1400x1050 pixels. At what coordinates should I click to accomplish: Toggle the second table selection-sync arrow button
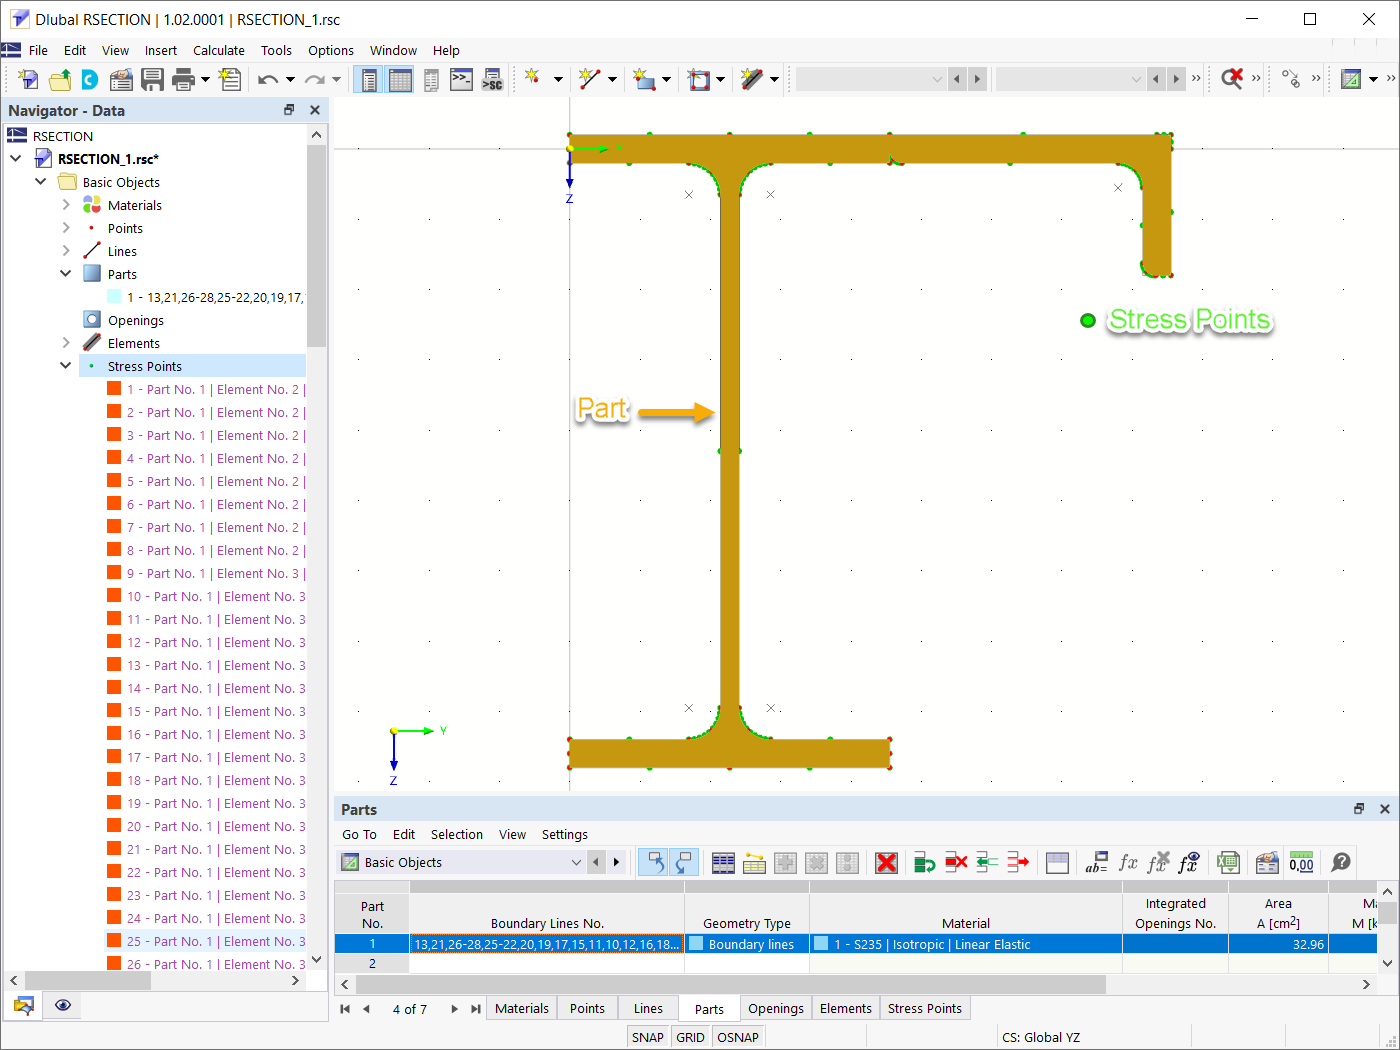click(x=684, y=863)
